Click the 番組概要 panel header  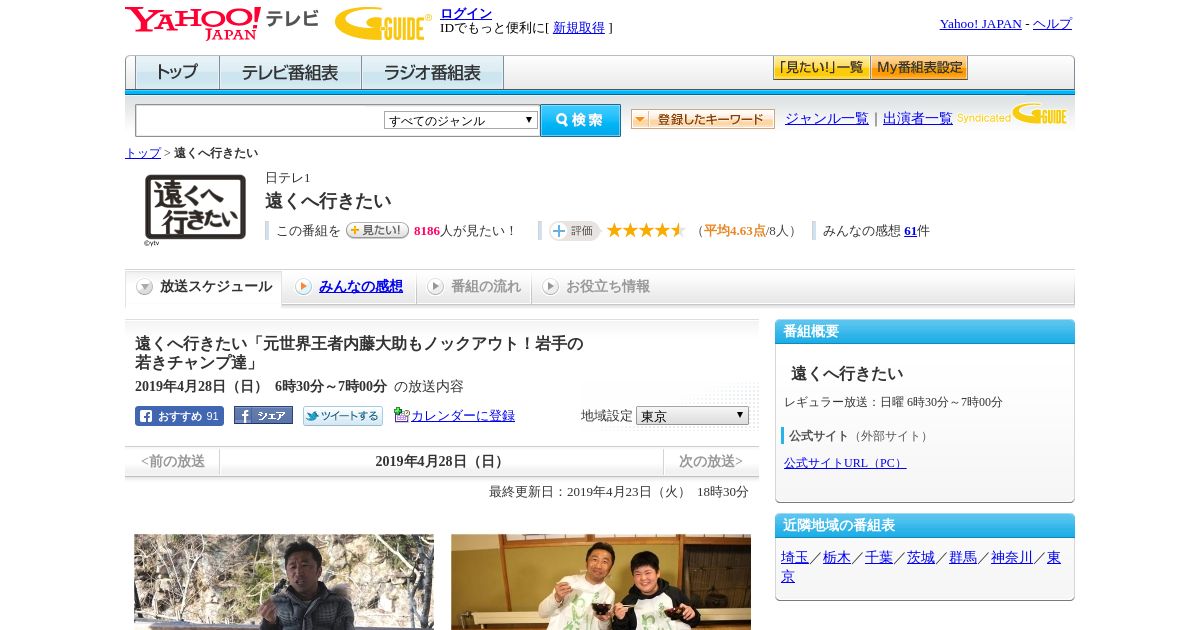[x=925, y=332]
